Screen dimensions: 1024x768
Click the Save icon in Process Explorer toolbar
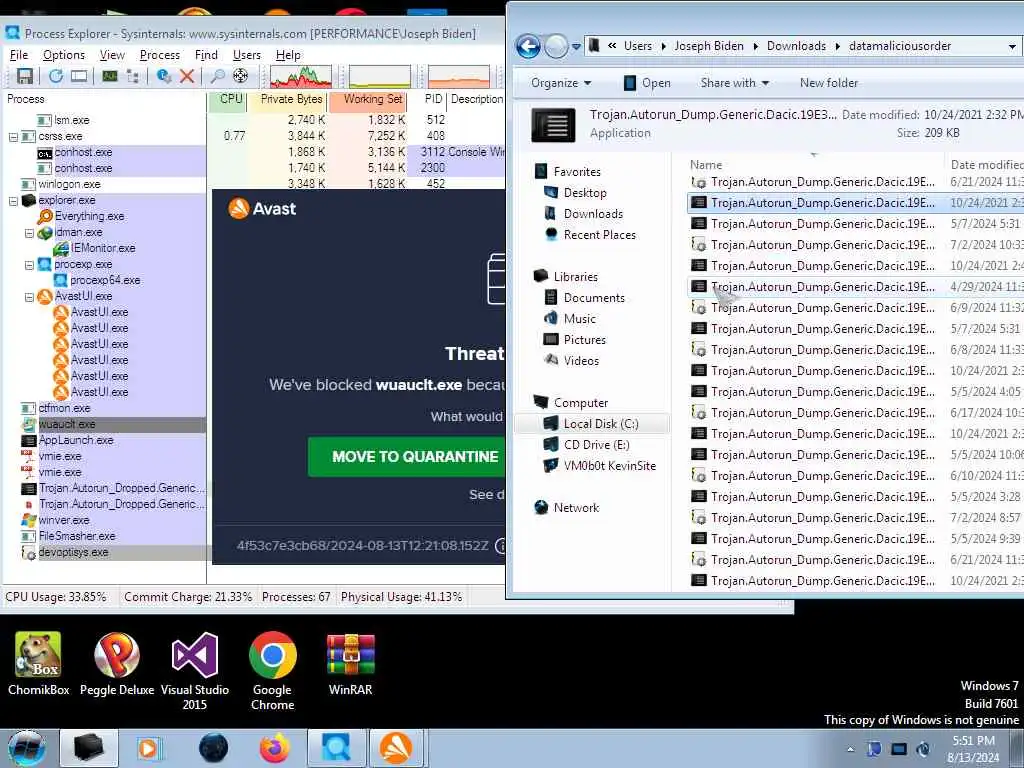click(24, 76)
